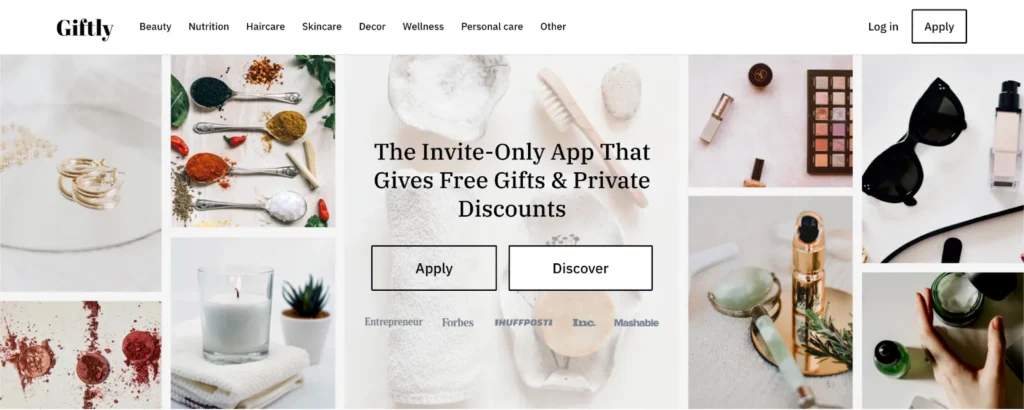Click the Other nav link

(x=553, y=27)
